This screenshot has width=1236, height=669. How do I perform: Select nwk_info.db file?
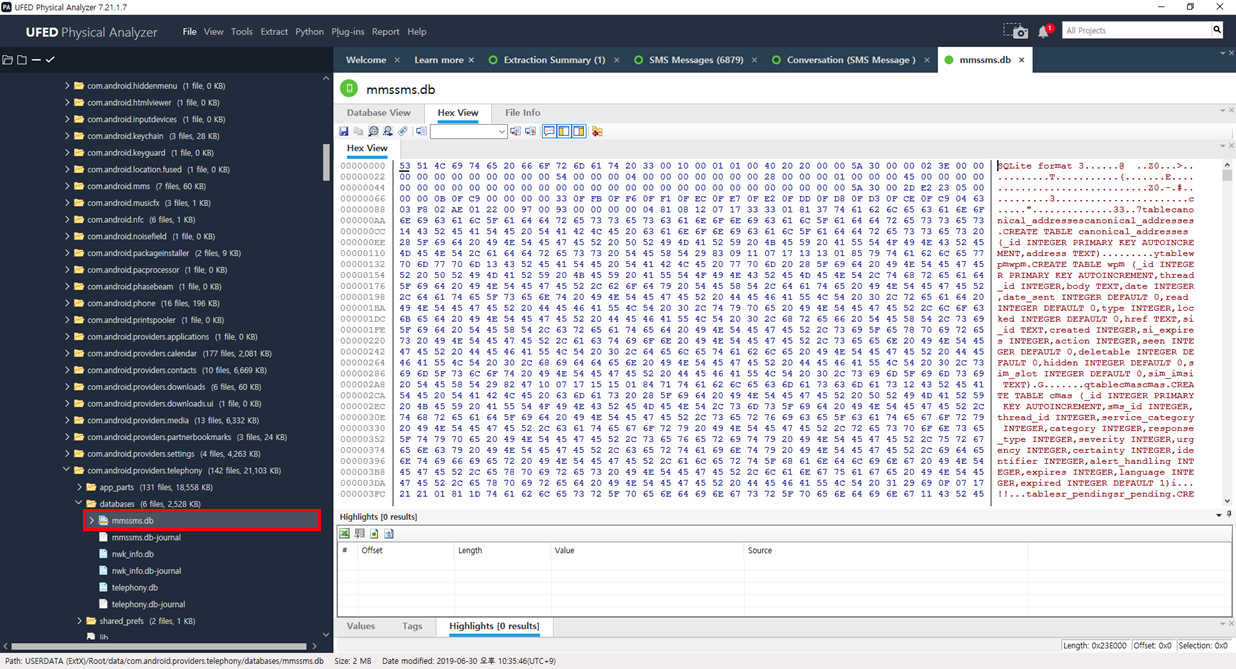point(133,554)
